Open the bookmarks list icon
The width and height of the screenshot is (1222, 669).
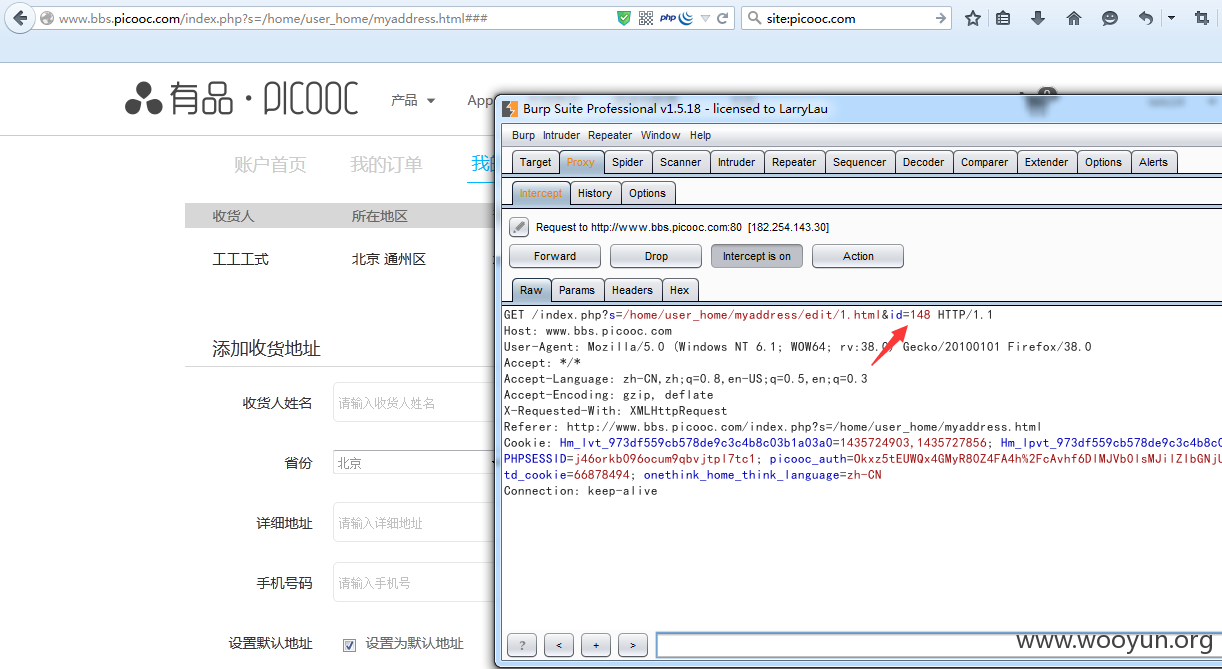click(1003, 18)
